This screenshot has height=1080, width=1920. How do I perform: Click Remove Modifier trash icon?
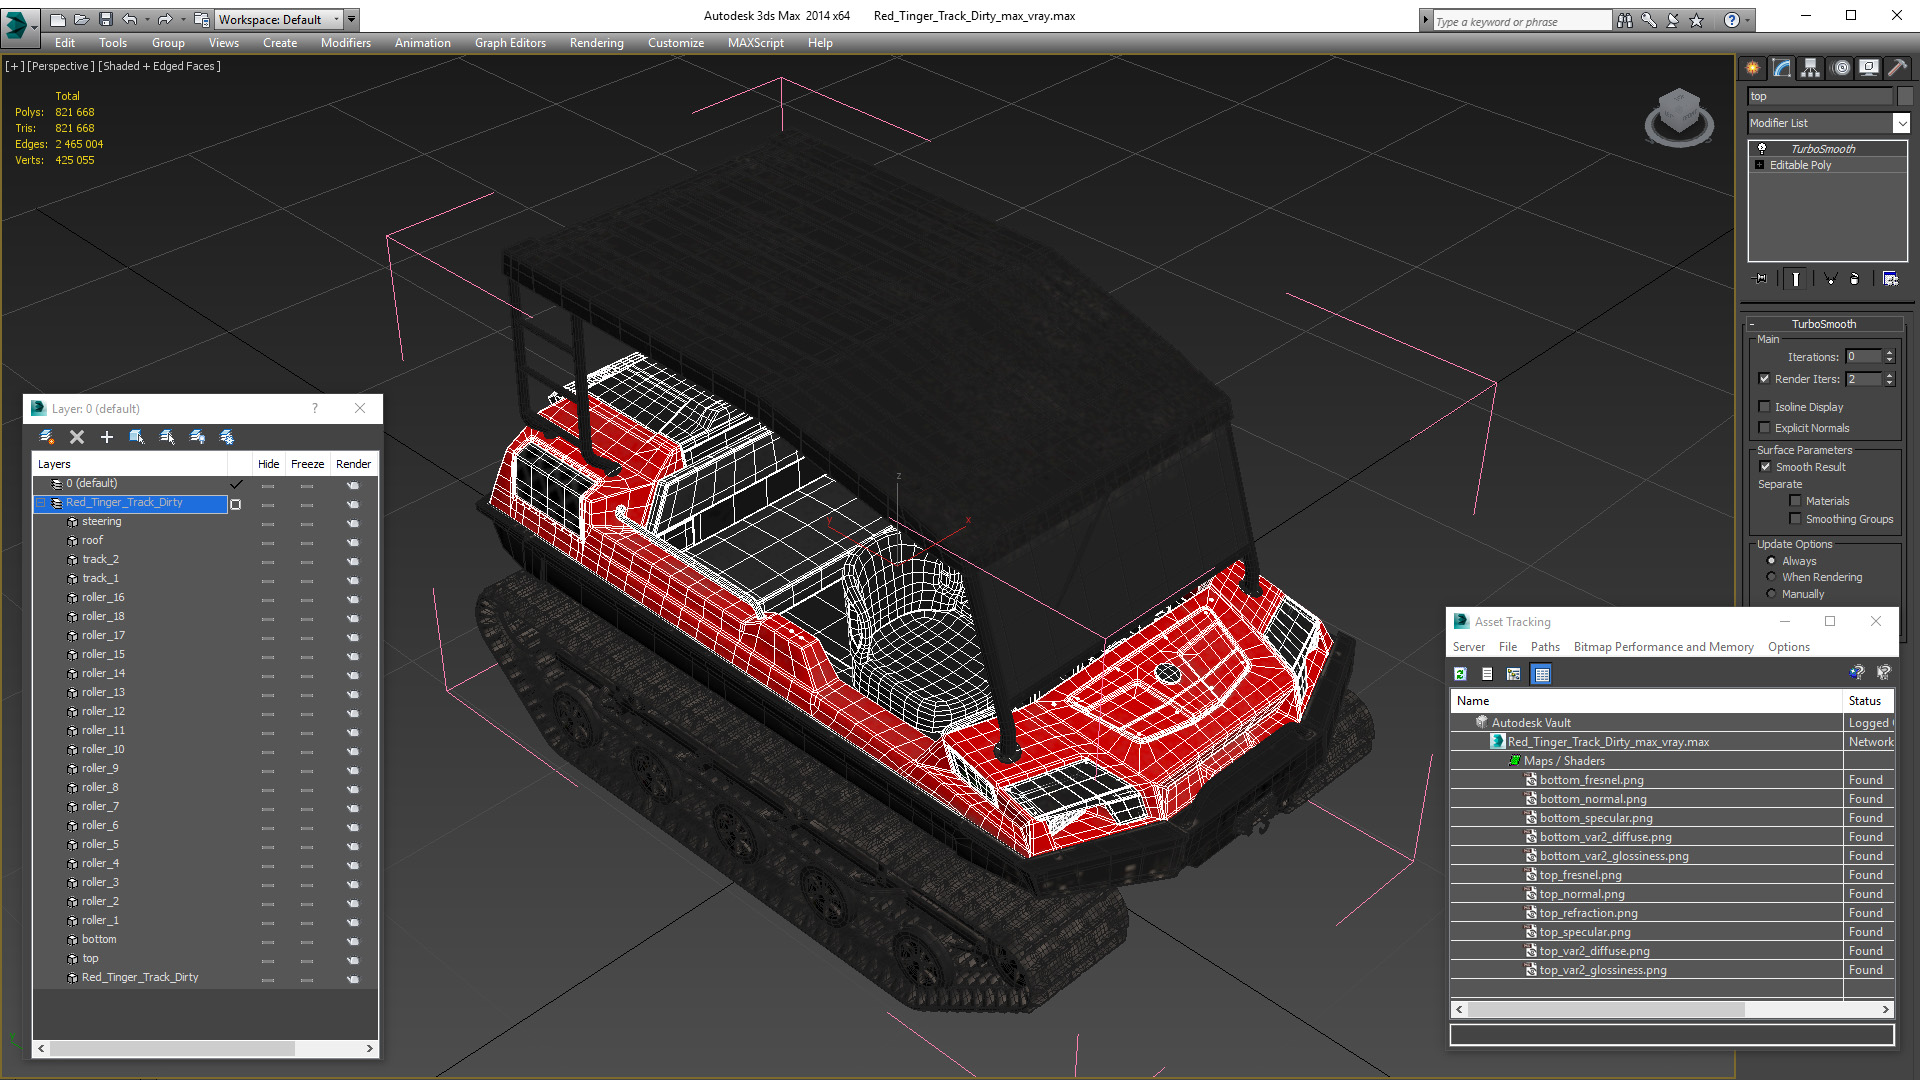pyautogui.click(x=1855, y=279)
